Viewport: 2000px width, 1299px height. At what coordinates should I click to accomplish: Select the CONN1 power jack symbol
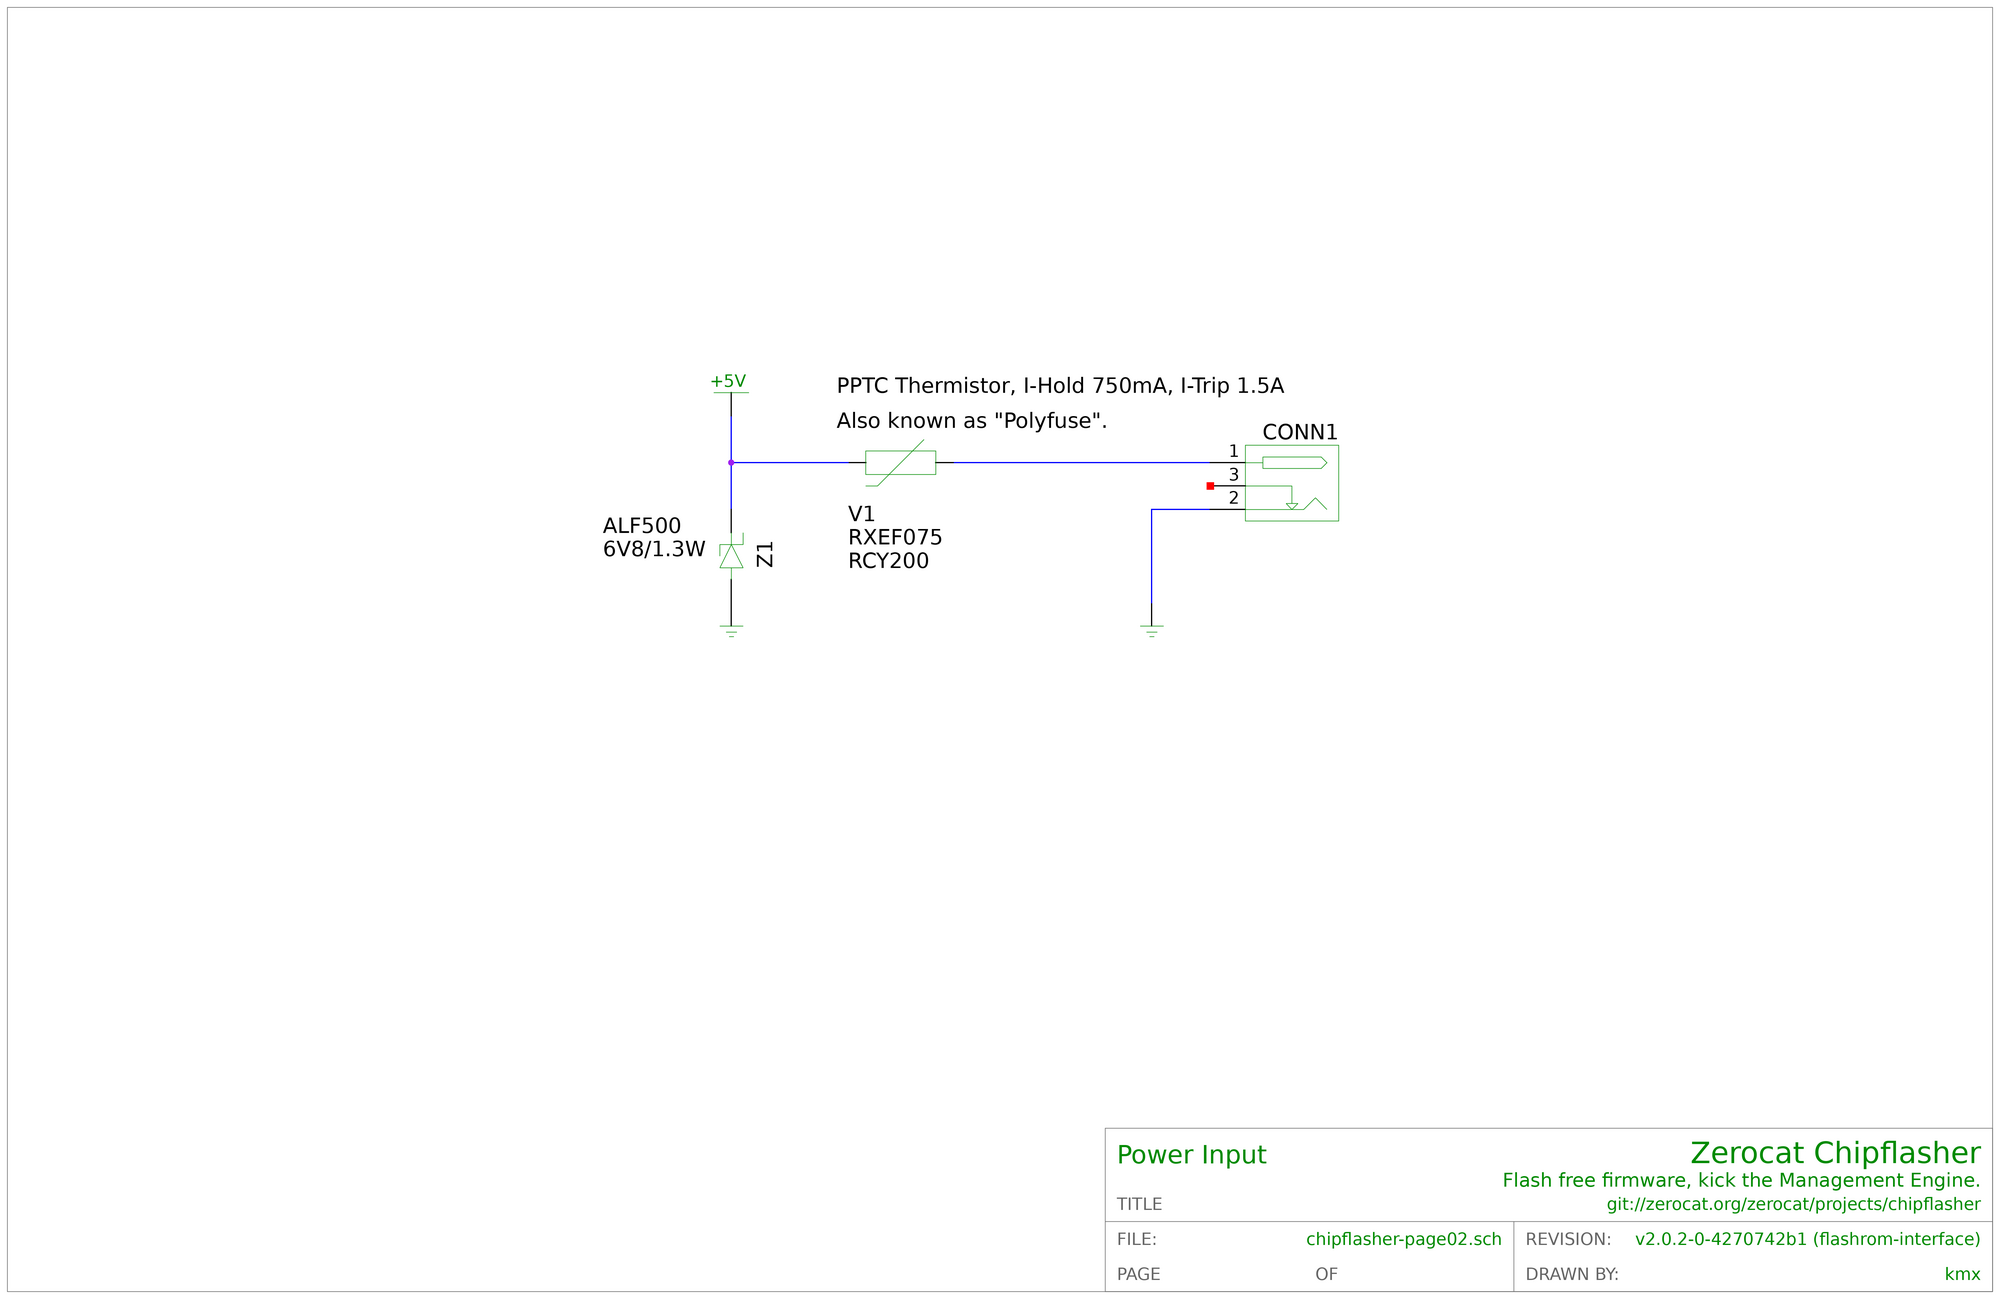click(x=1291, y=483)
